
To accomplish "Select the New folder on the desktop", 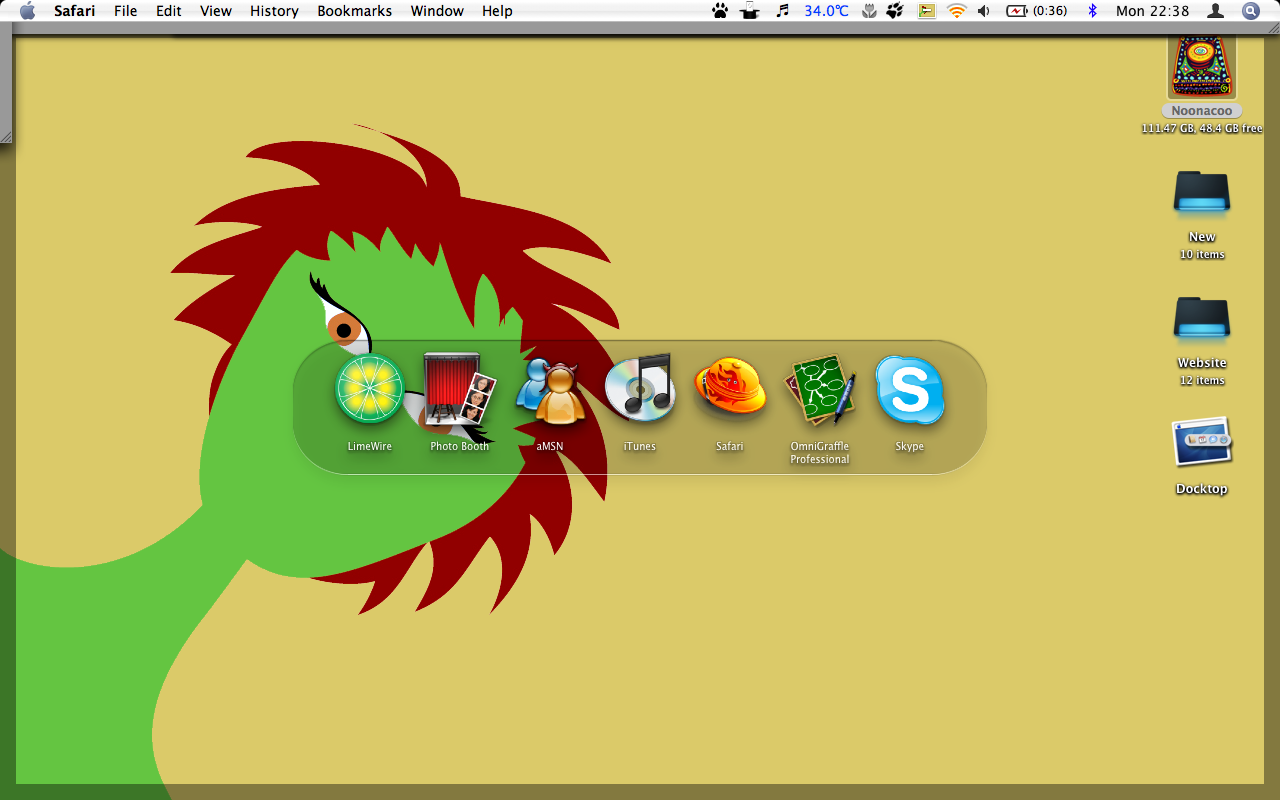I will click(1202, 192).
